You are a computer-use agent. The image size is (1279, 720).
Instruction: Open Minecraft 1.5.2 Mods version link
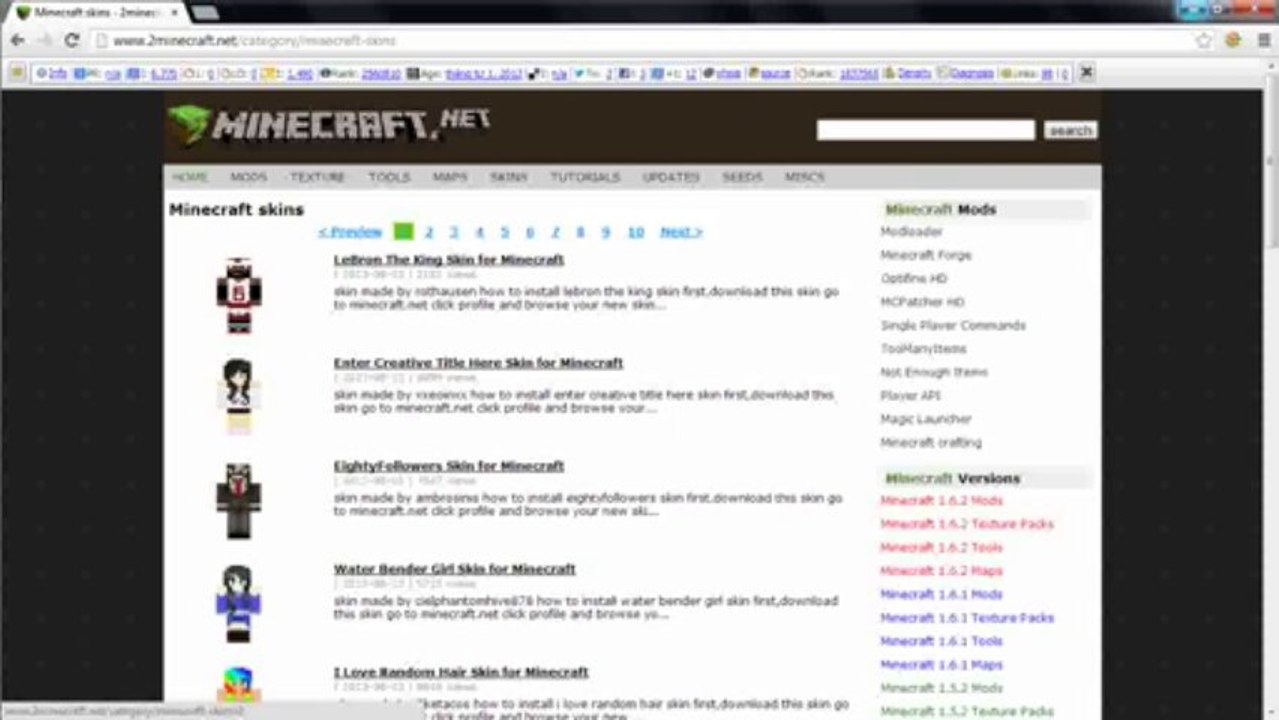coord(941,688)
